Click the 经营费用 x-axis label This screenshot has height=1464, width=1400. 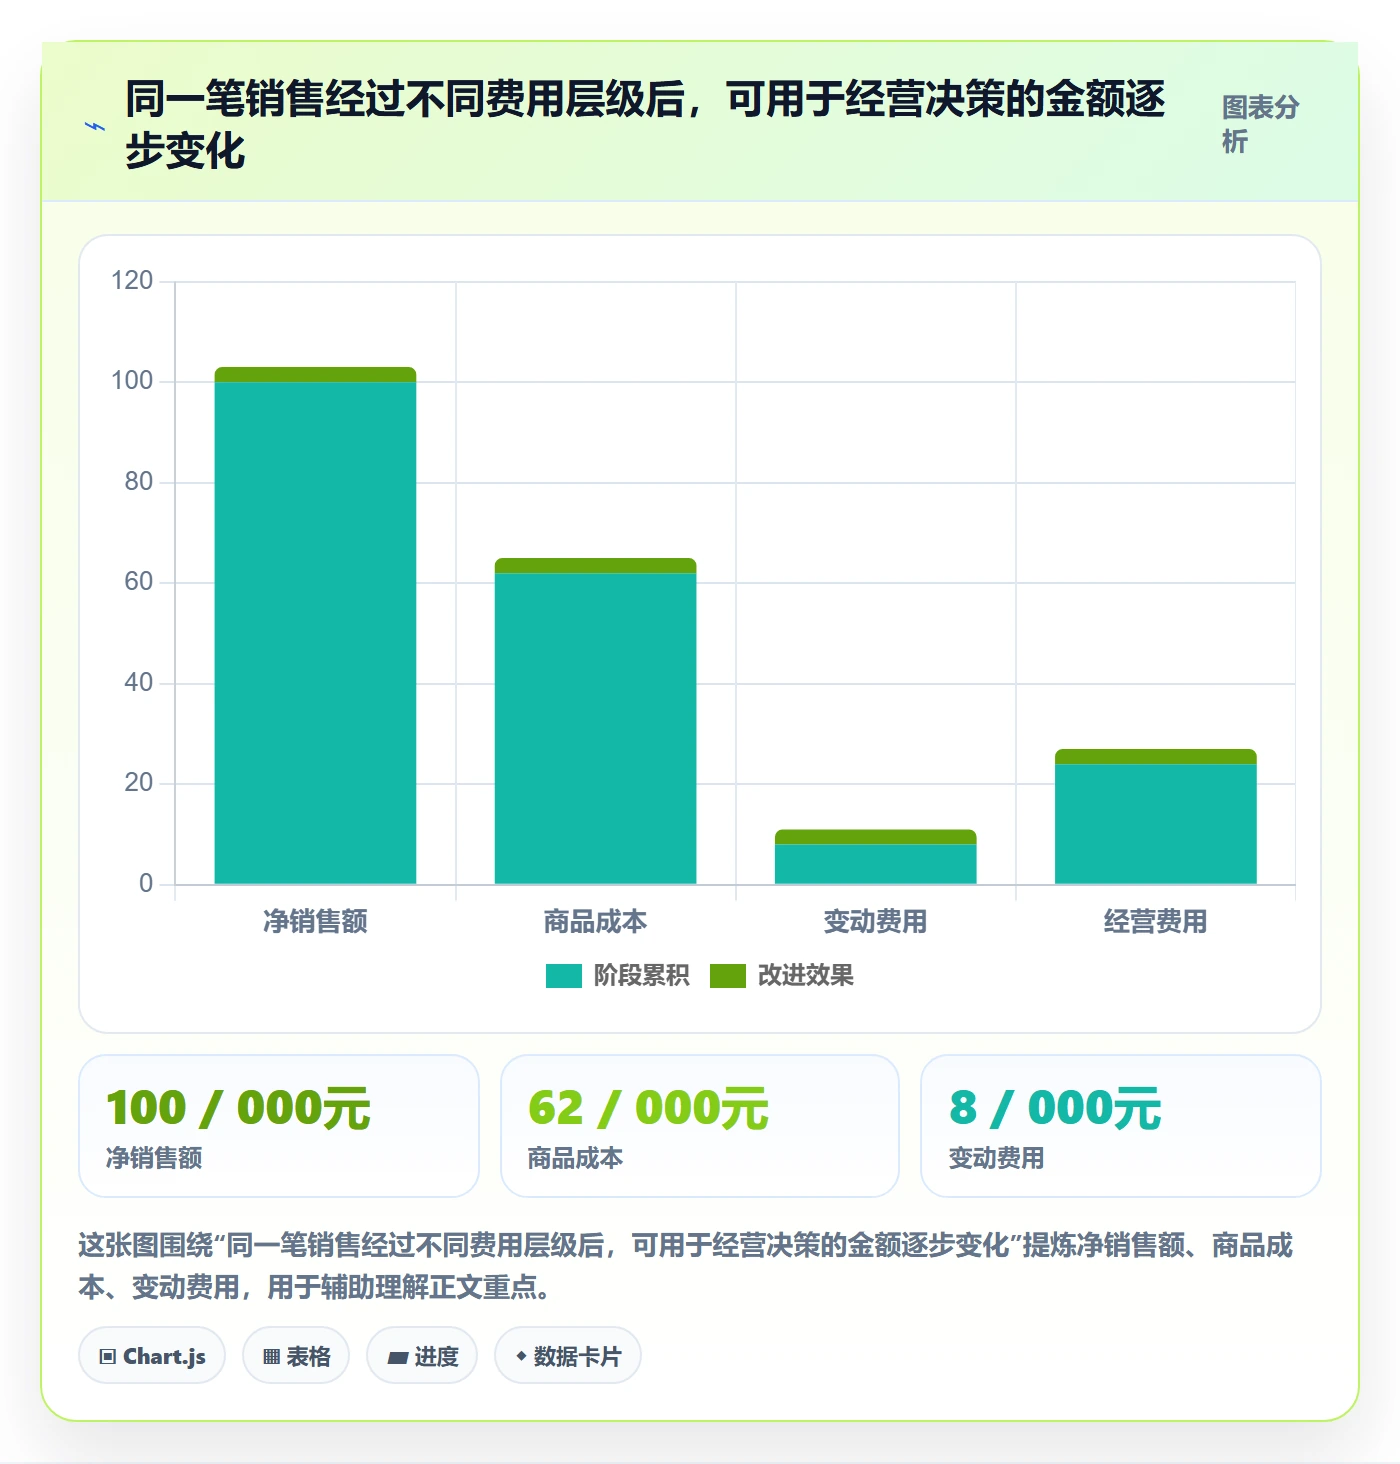click(x=1155, y=921)
